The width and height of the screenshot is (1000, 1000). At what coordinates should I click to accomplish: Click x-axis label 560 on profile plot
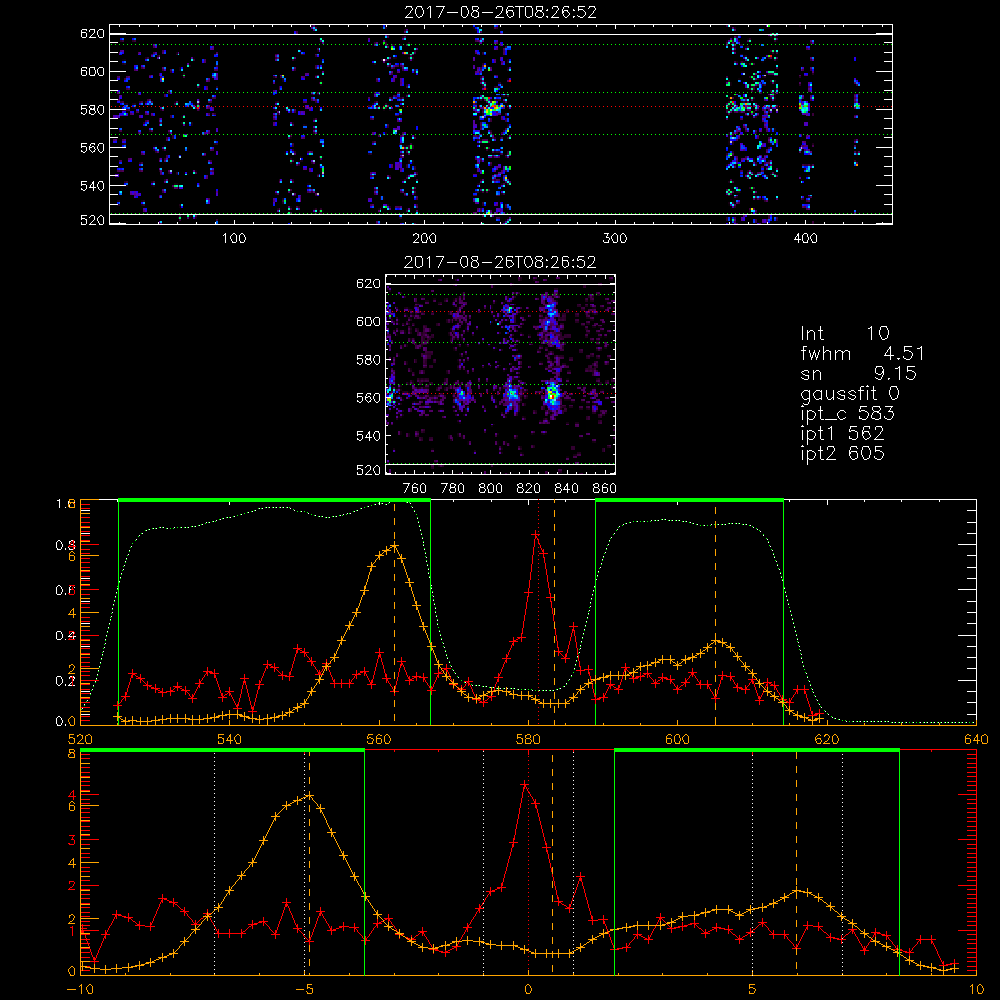pos(379,740)
